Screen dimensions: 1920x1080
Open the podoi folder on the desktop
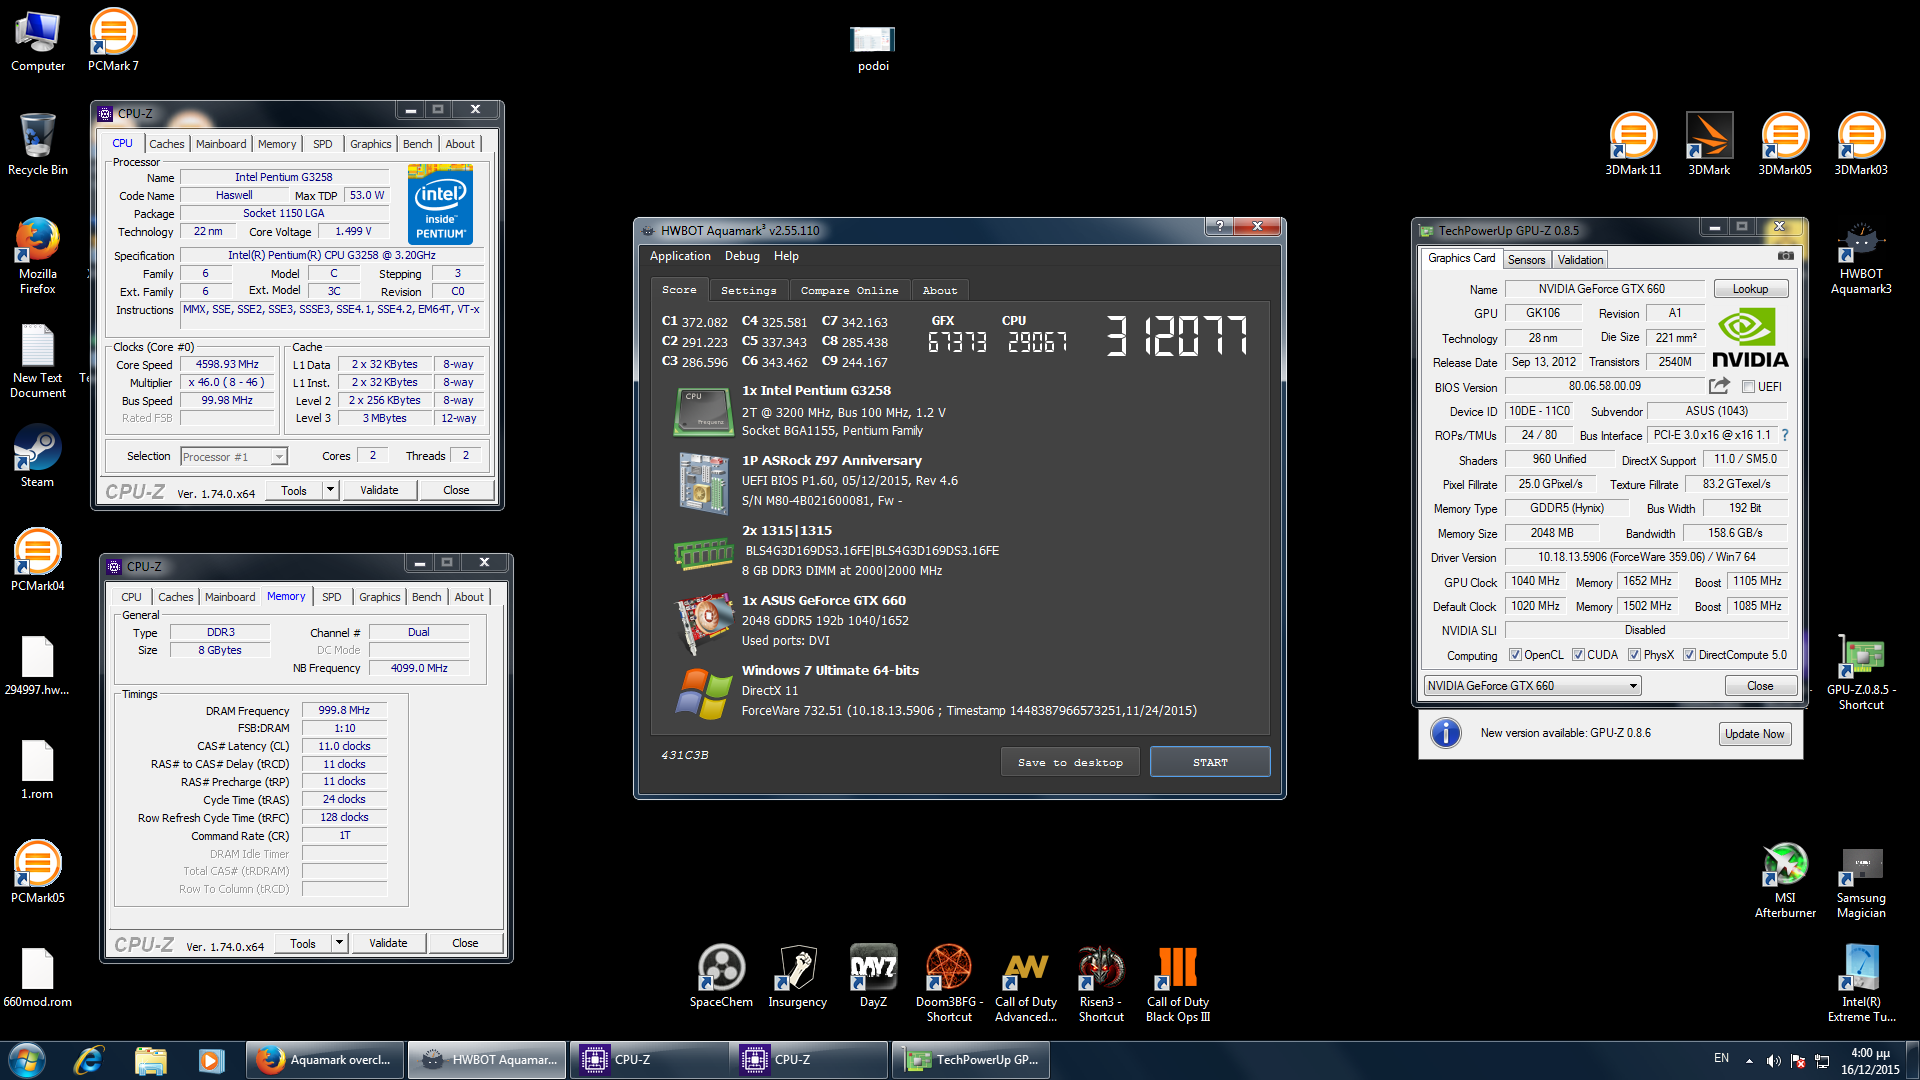click(x=873, y=48)
